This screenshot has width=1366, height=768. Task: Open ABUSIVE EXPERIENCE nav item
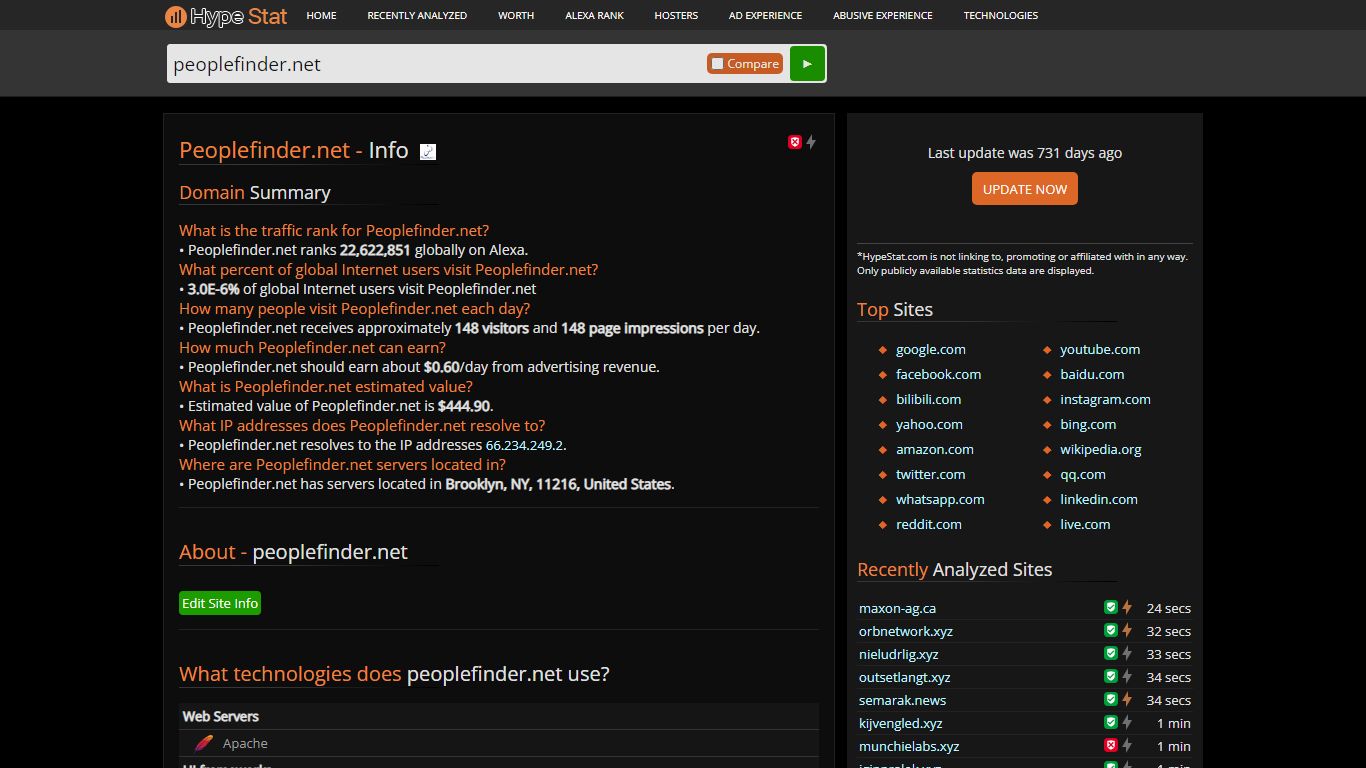883,16
